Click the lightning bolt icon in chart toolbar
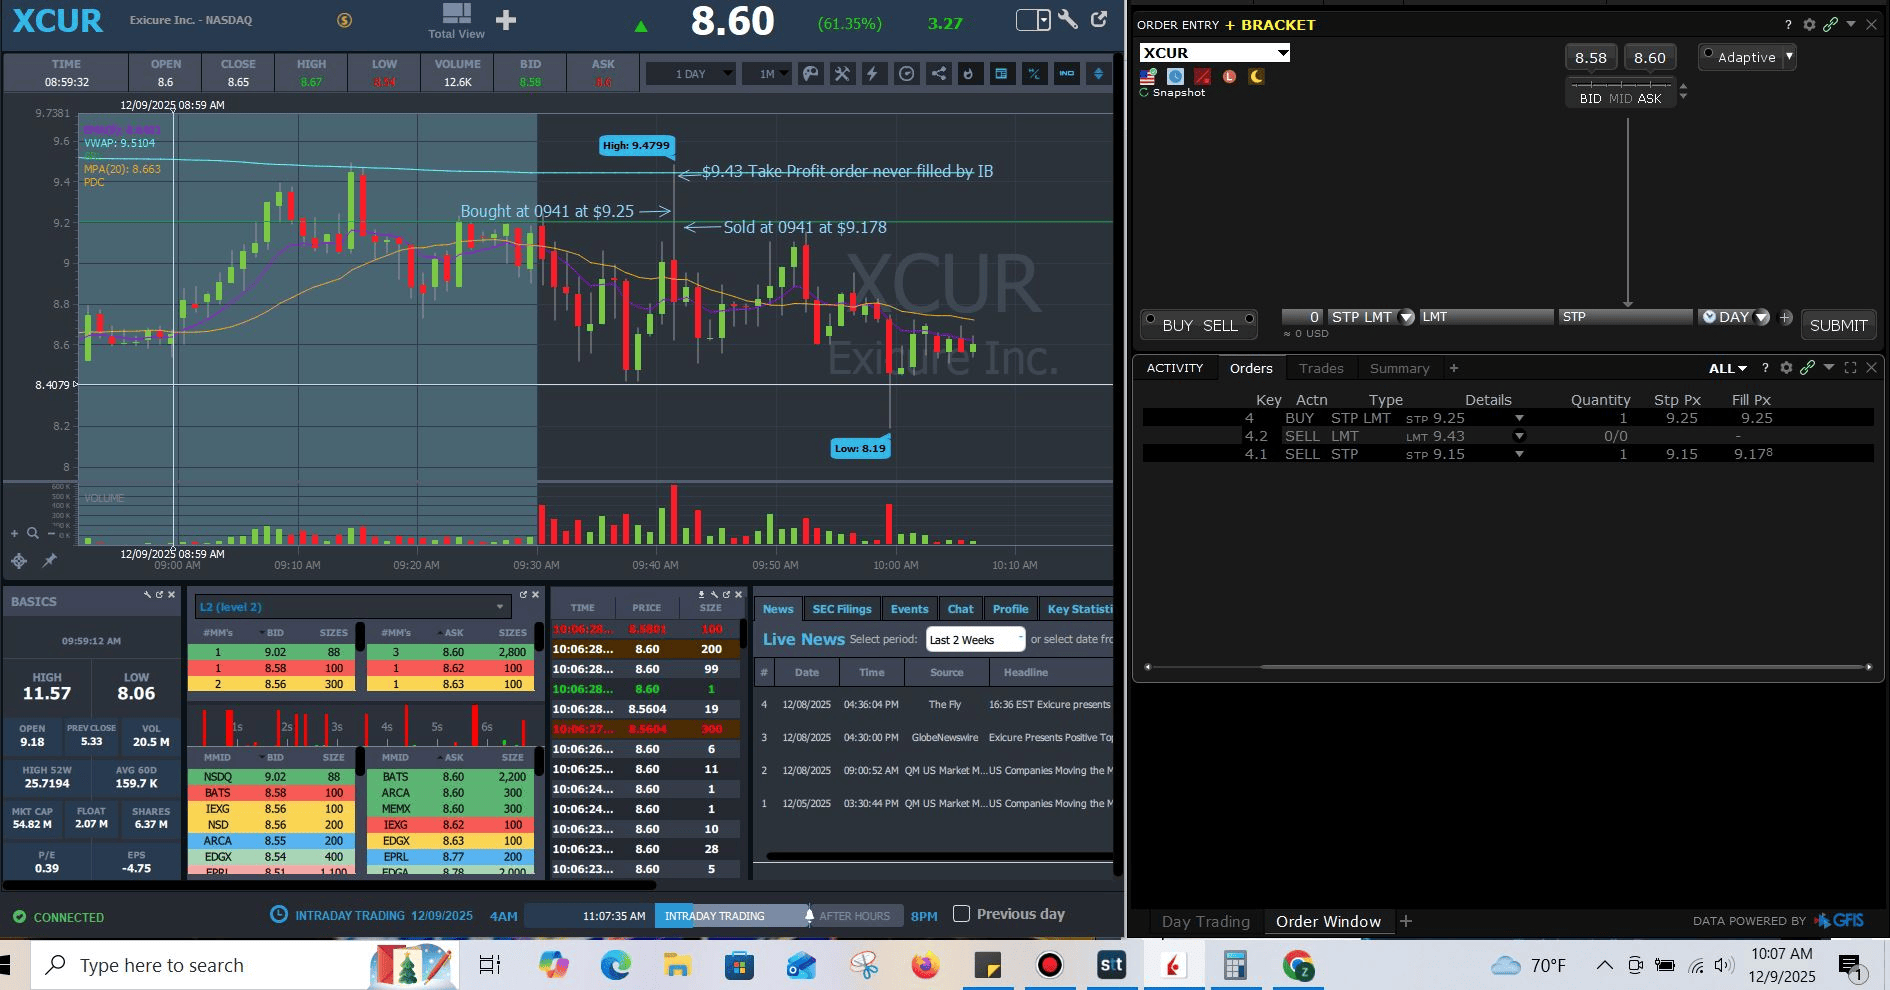Image resolution: width=1890 pixels, height=990 pixels. click(873, 73)
